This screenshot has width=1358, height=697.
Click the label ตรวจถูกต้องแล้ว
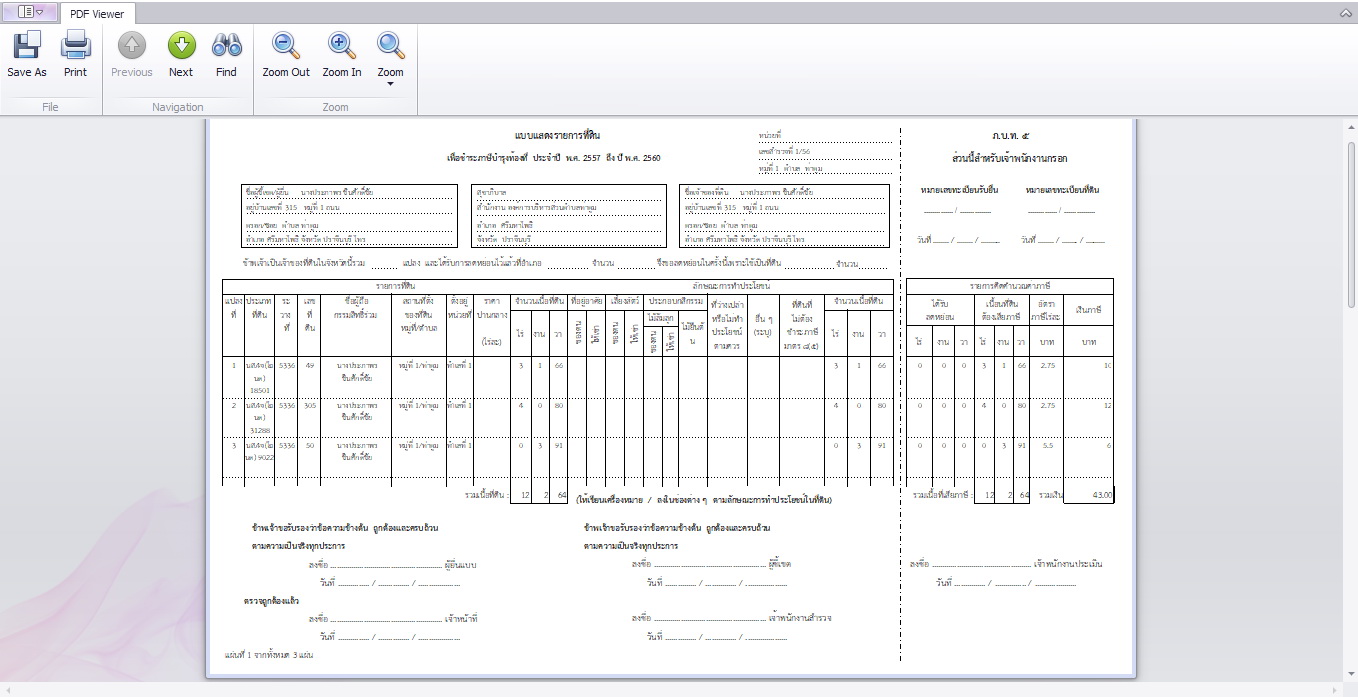coord(271,601)
